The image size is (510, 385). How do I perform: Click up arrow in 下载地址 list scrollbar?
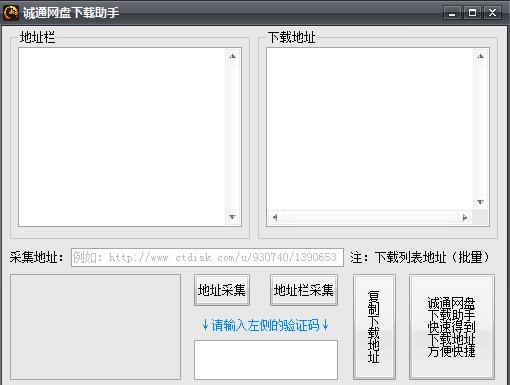click(480, 56)
